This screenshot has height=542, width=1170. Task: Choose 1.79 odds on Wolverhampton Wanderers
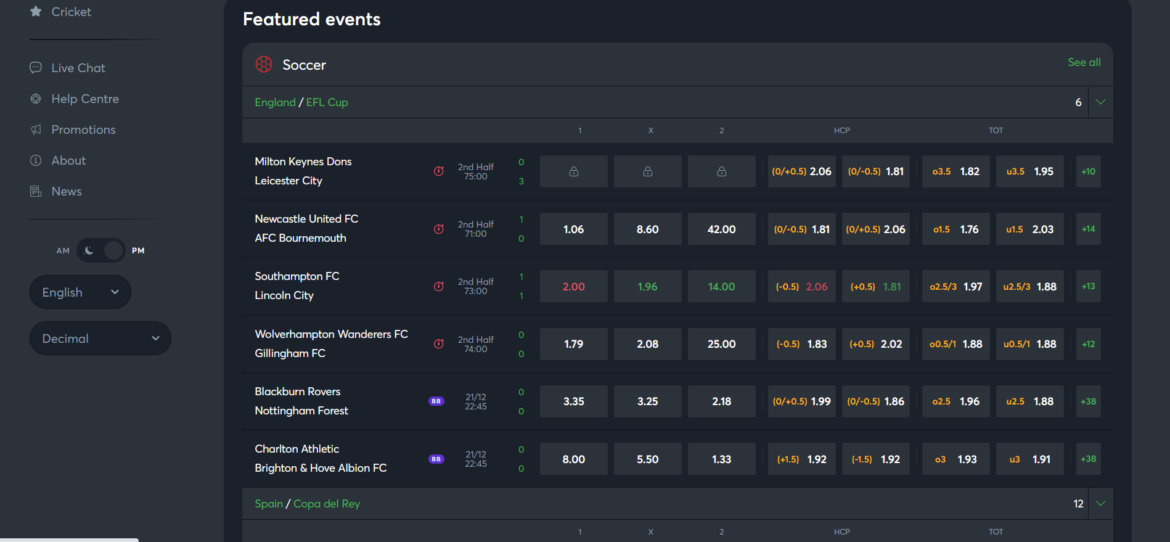[x=574, y=344]
